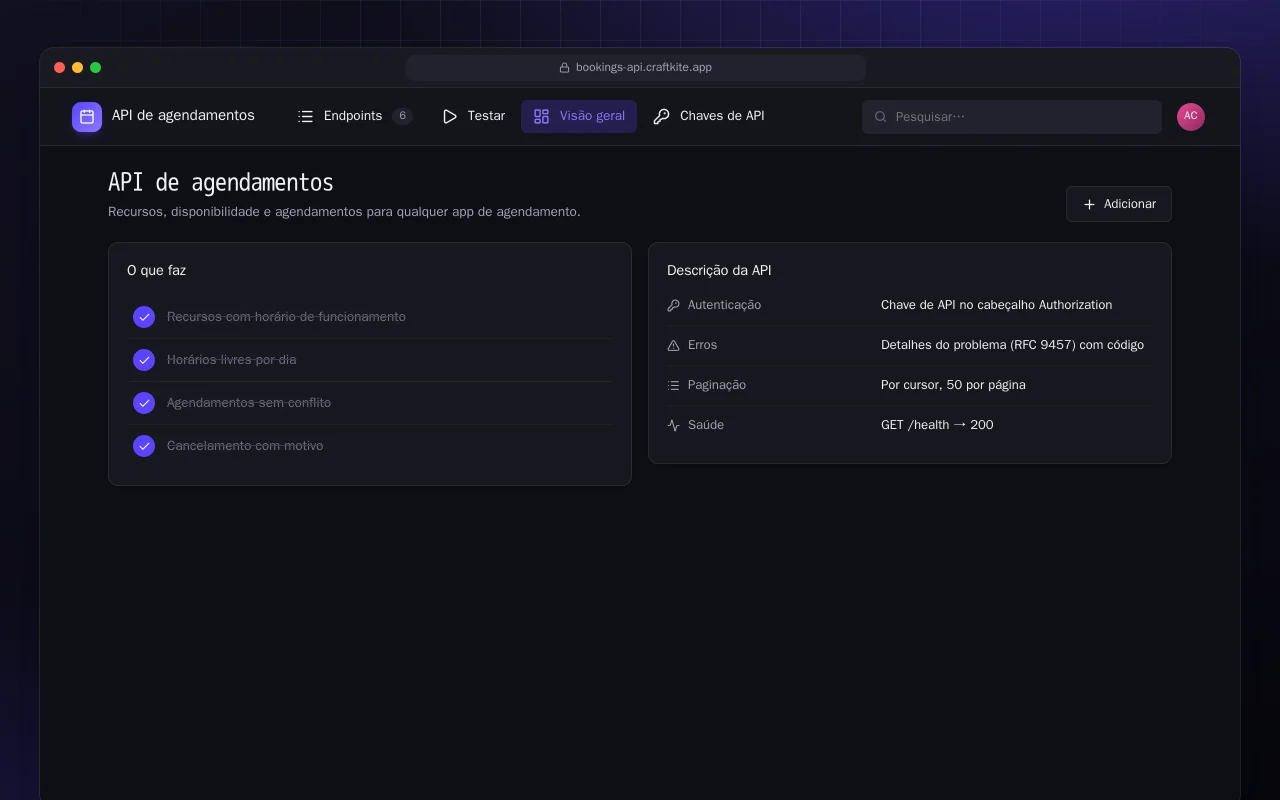Click the plus icon on Adicionar

pos(1090,204)
